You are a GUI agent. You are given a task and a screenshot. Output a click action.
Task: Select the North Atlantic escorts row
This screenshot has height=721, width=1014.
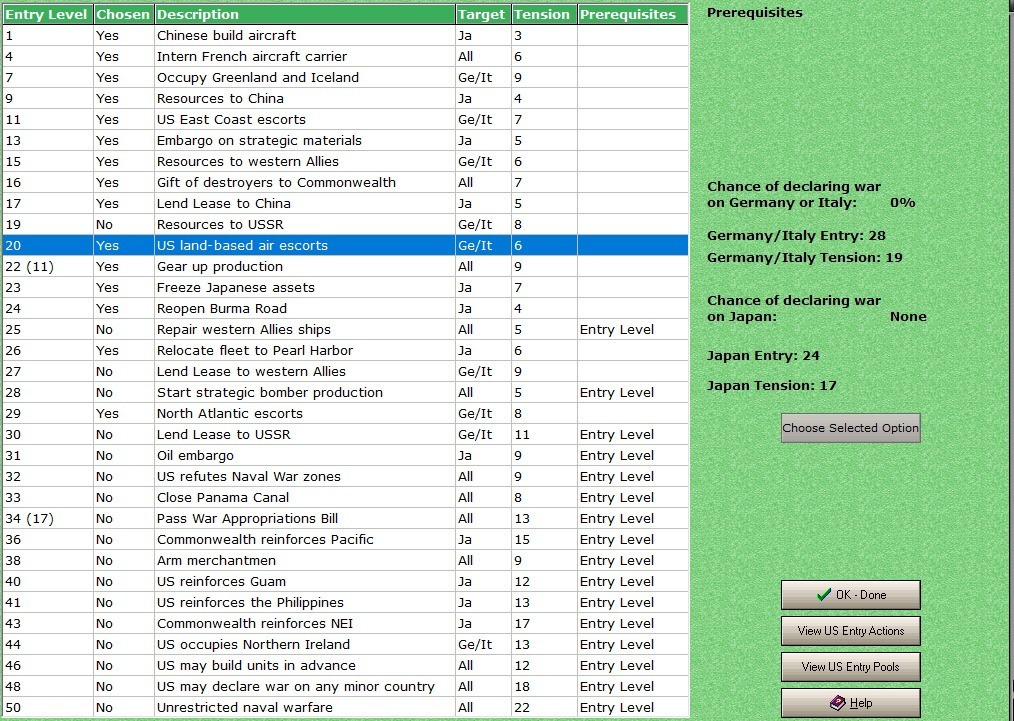(345, 414)
